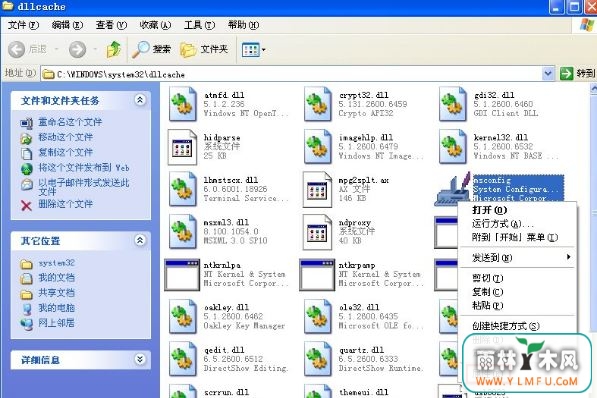This screenshot has width=597, height=398.
Task: Open dropdown arrow next to Forward button
Action: pyautogui.click(x=95, y=50)
